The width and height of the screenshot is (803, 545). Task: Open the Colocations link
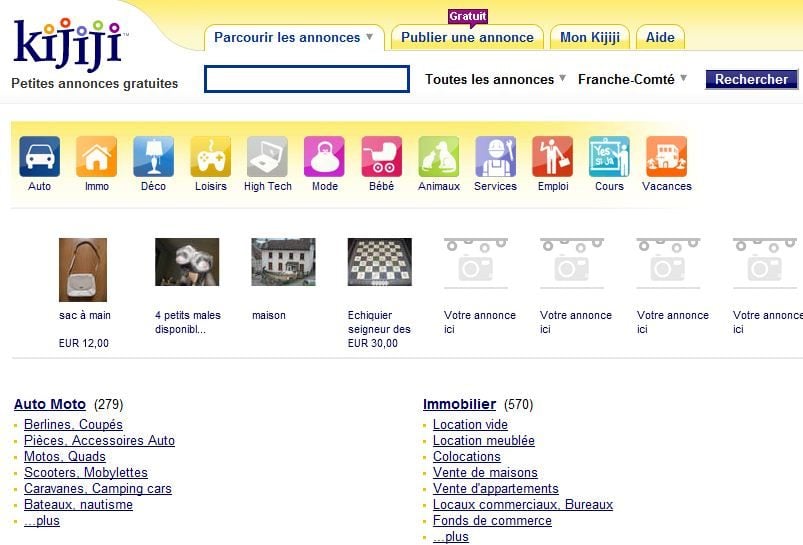point(467,456)
